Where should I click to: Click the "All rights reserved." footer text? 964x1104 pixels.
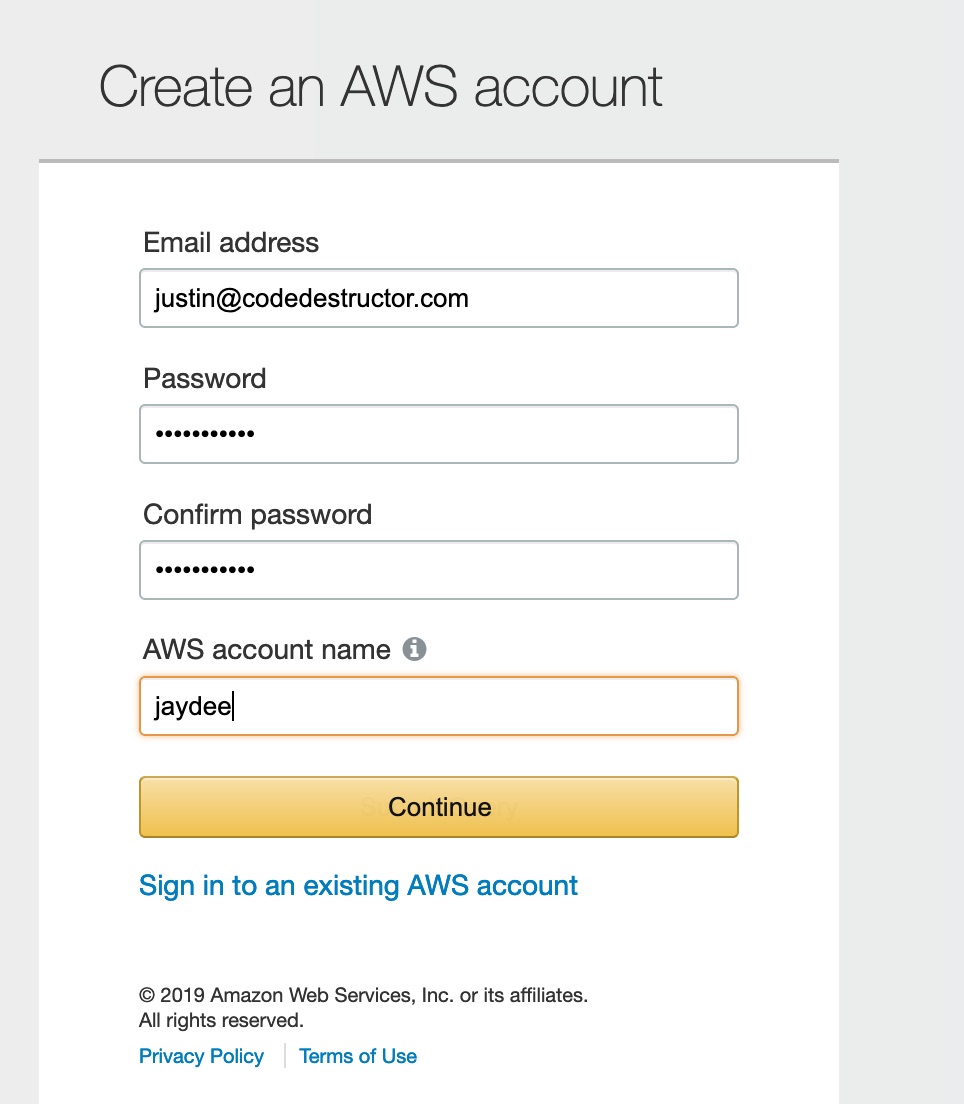point(221,1020)
